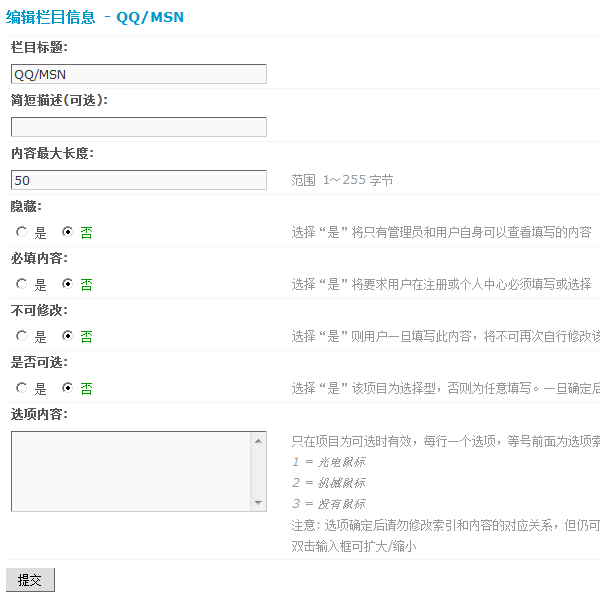Viewport: 600px width, 594px height.
Task: Select 是 radio under 不可修改
Action: pyautogui.click(x=21, y=336)
